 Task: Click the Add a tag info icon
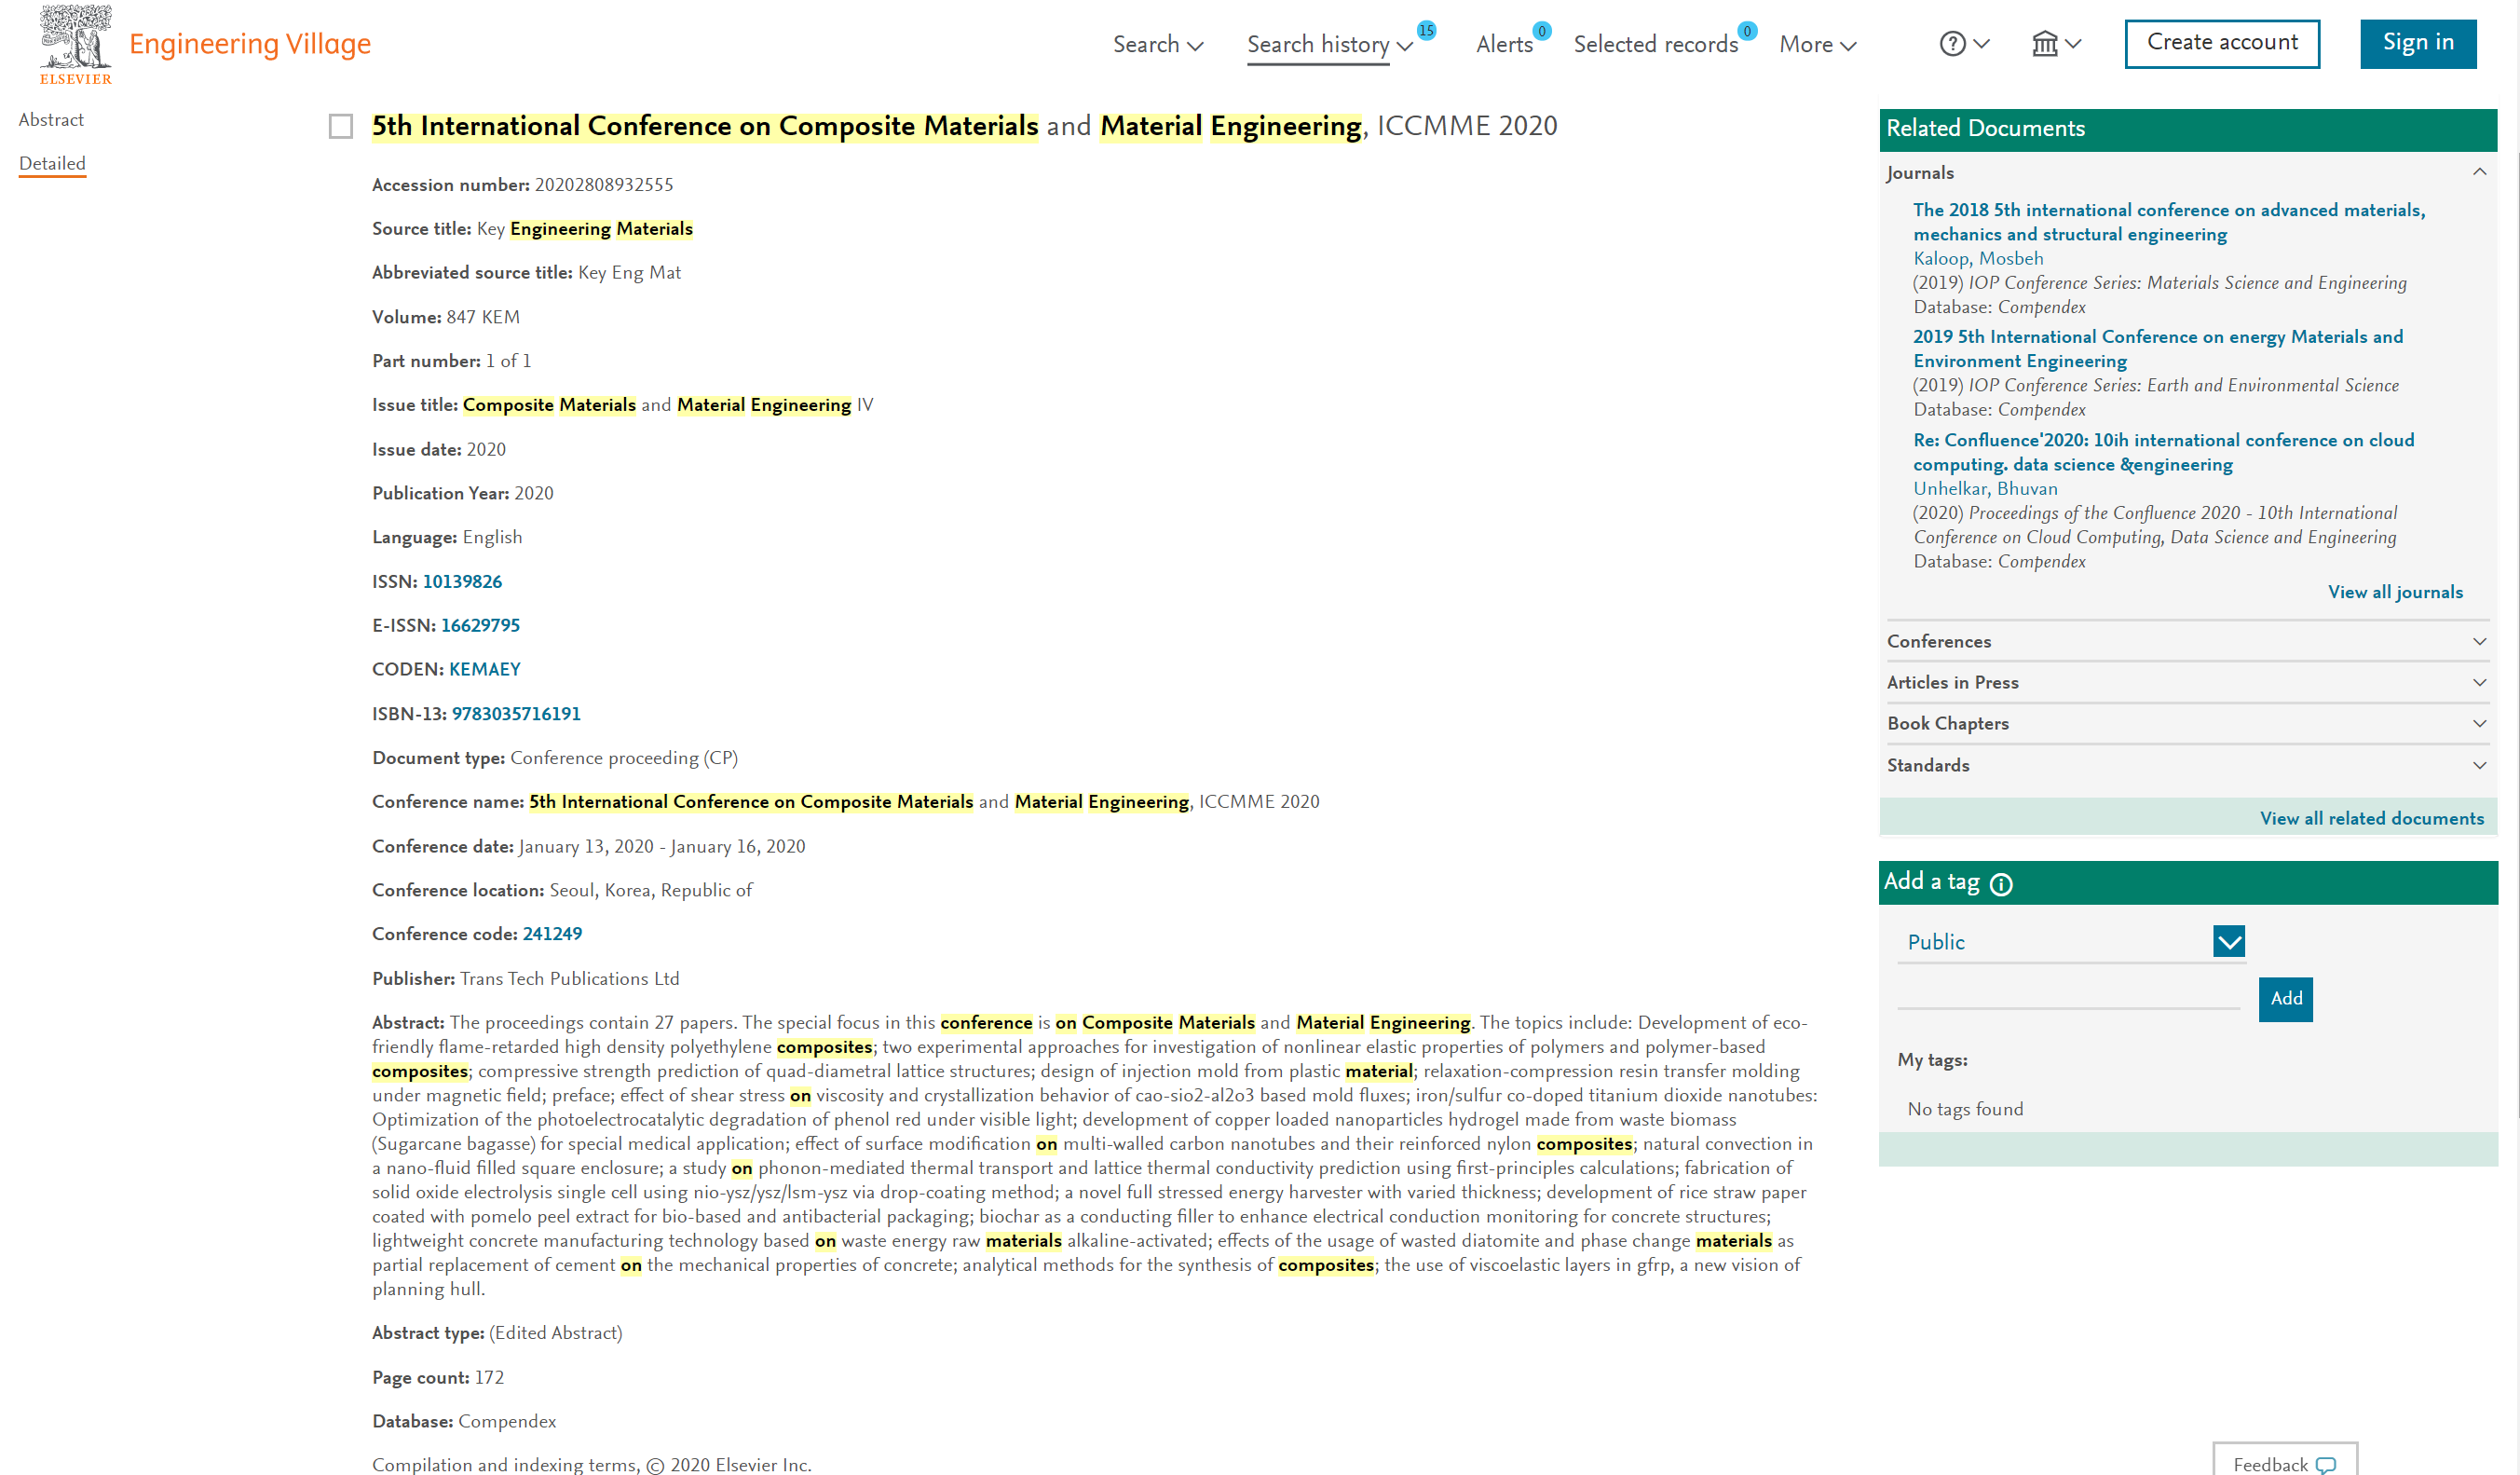click(x=2001, y=884)
